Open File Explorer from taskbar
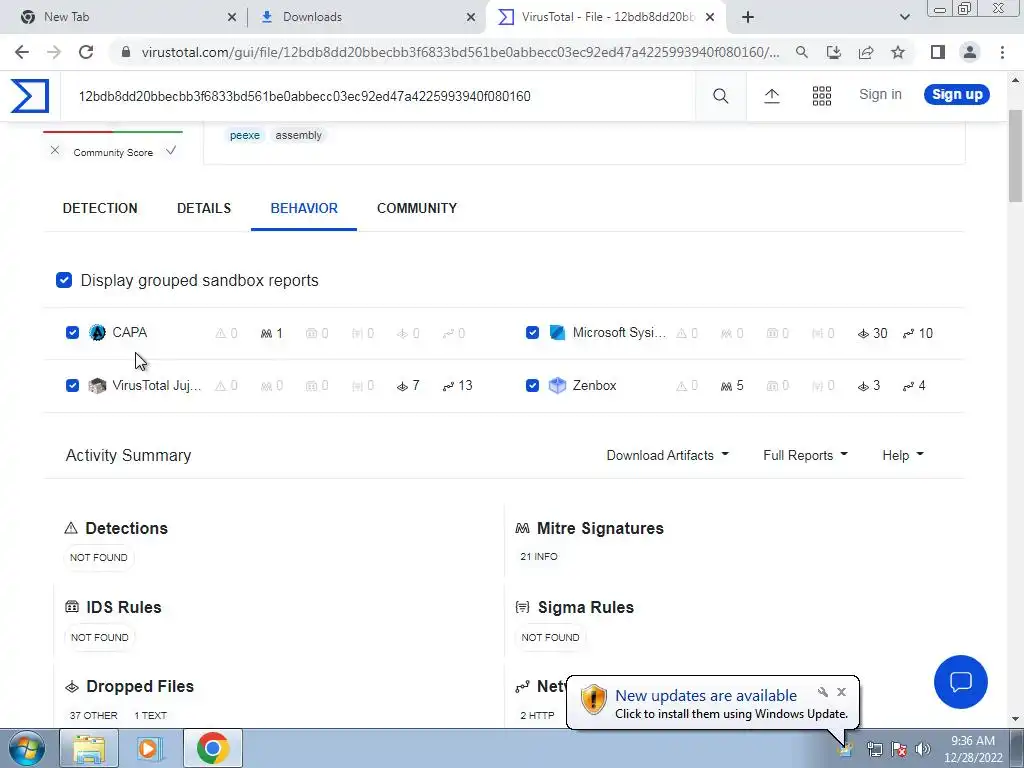Screen dimensions: 1024x768 click(89, 748)
